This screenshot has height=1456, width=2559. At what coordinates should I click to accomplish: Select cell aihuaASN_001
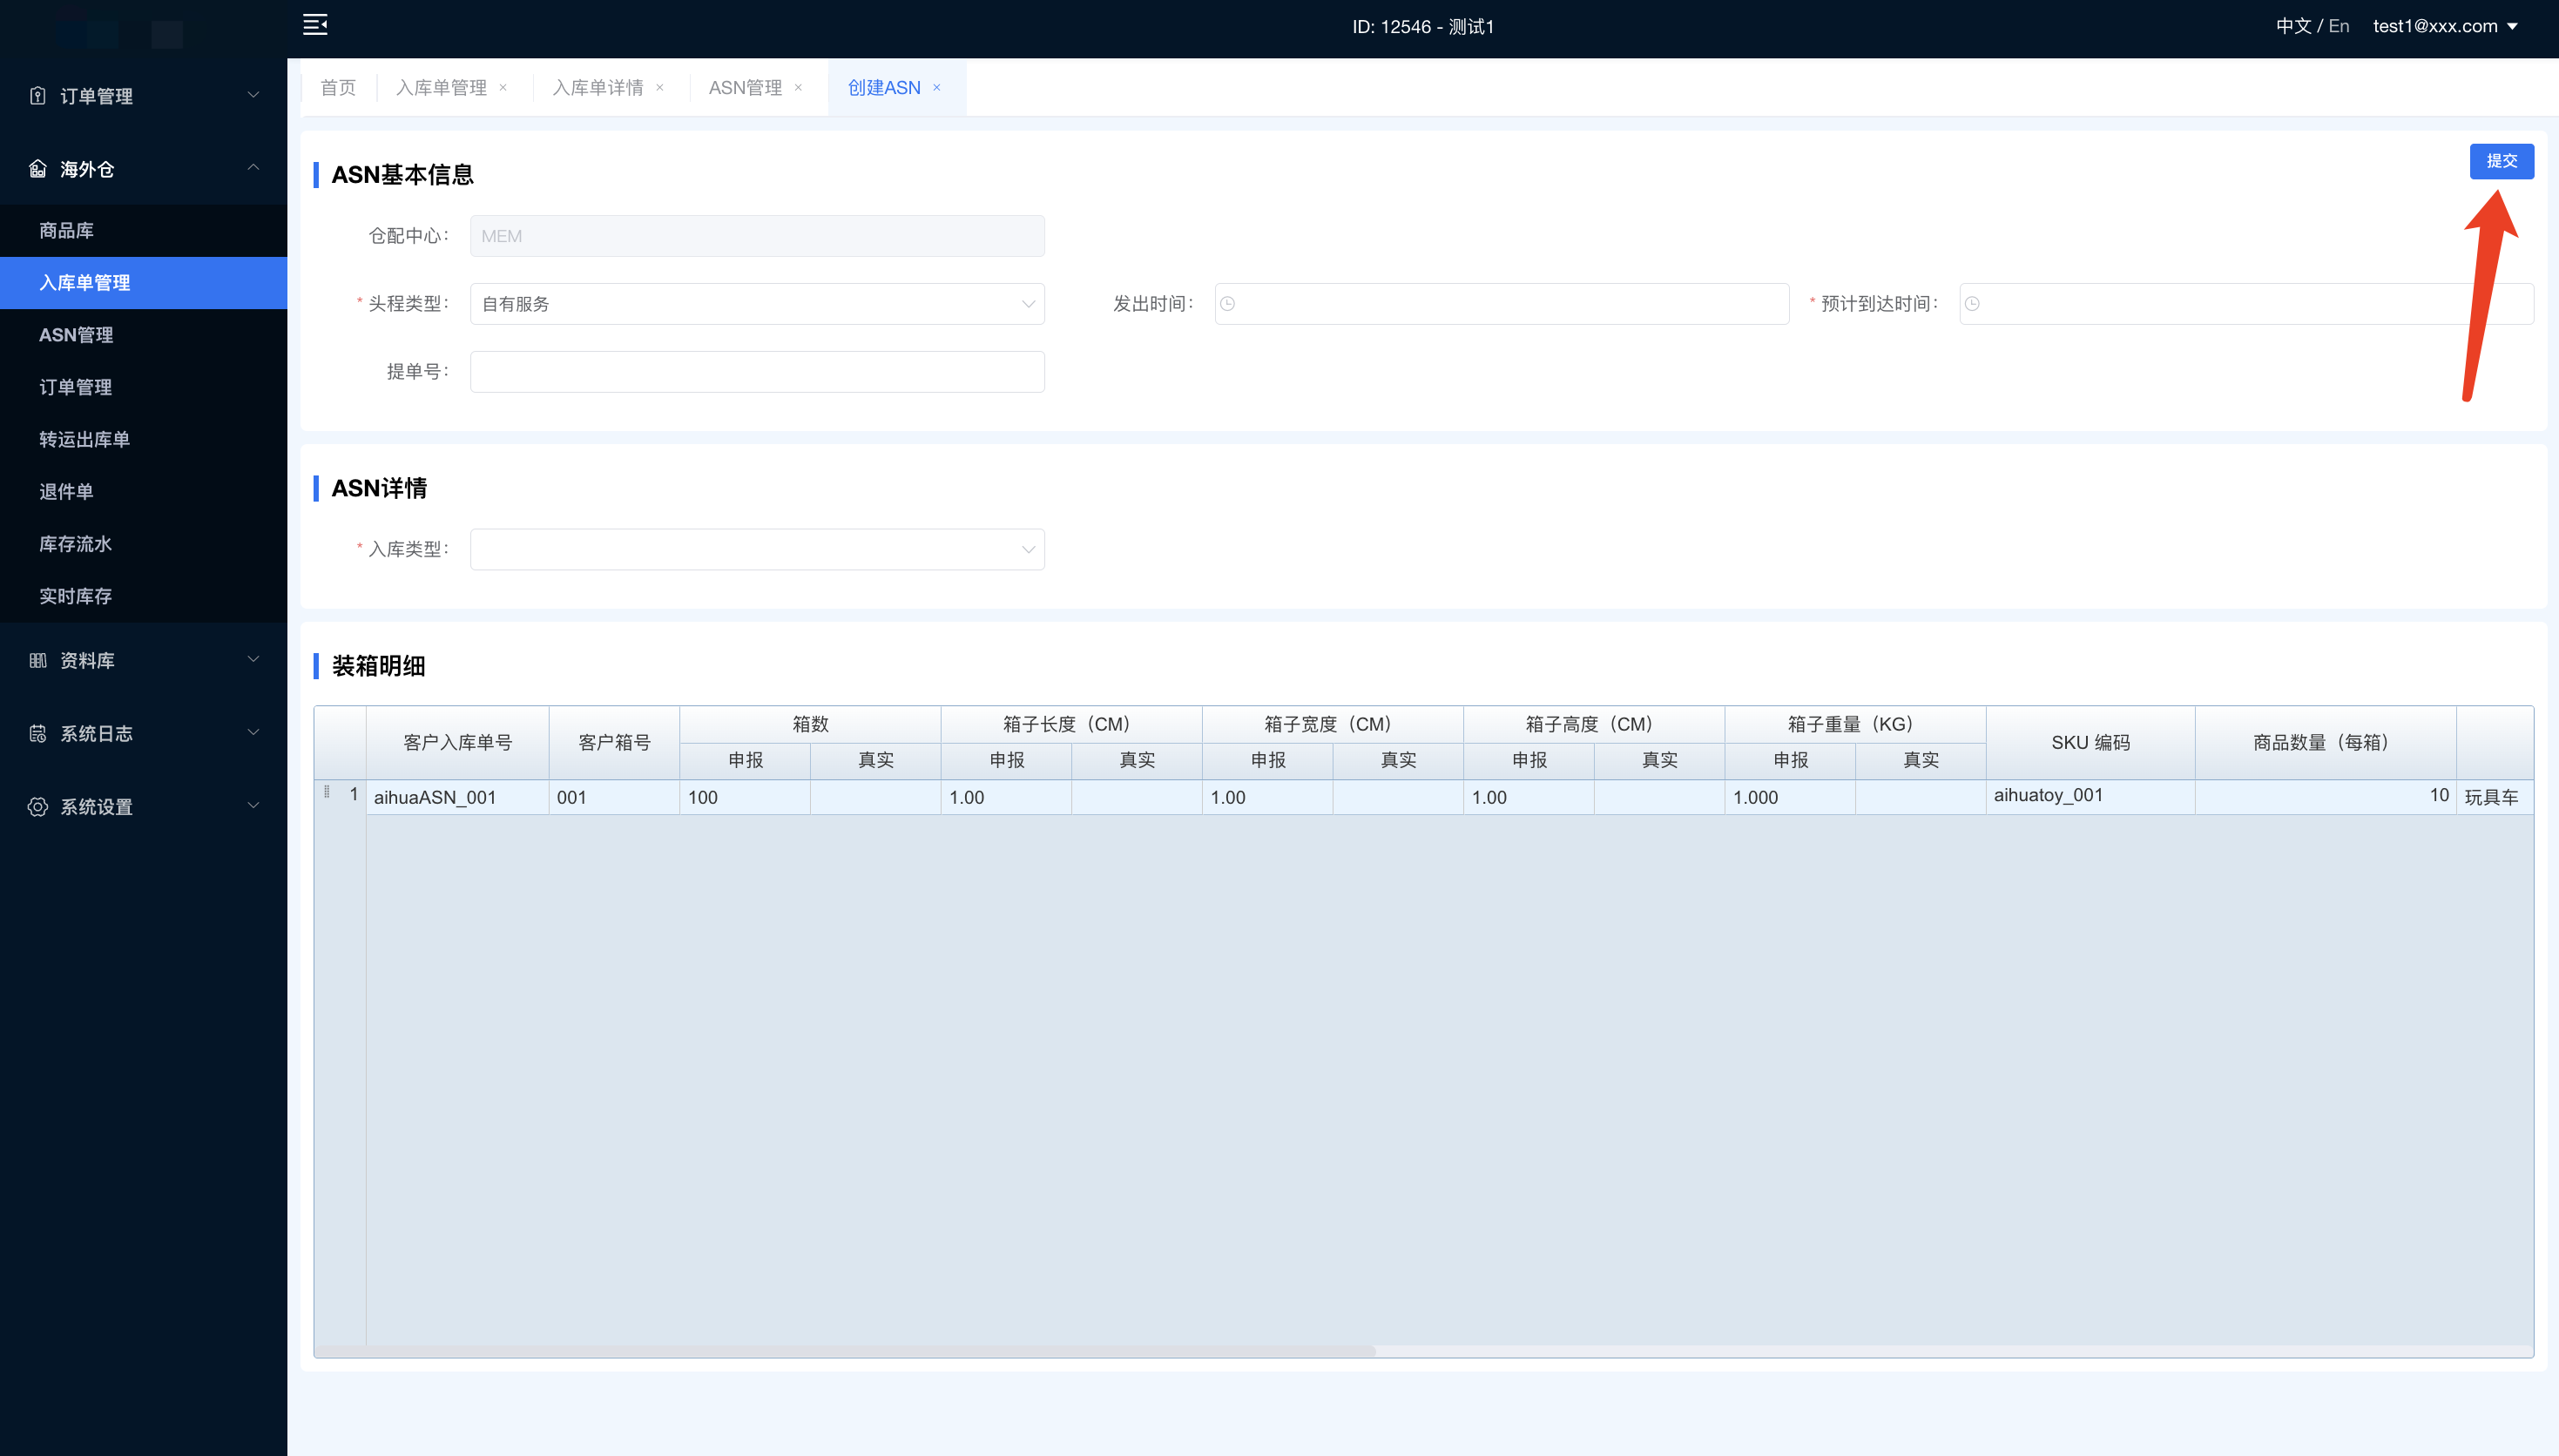point(457,797)
